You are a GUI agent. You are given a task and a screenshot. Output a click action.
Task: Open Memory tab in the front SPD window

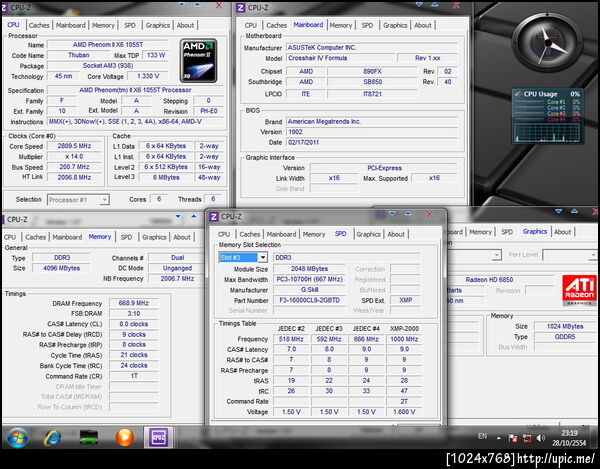click(314, 234)
